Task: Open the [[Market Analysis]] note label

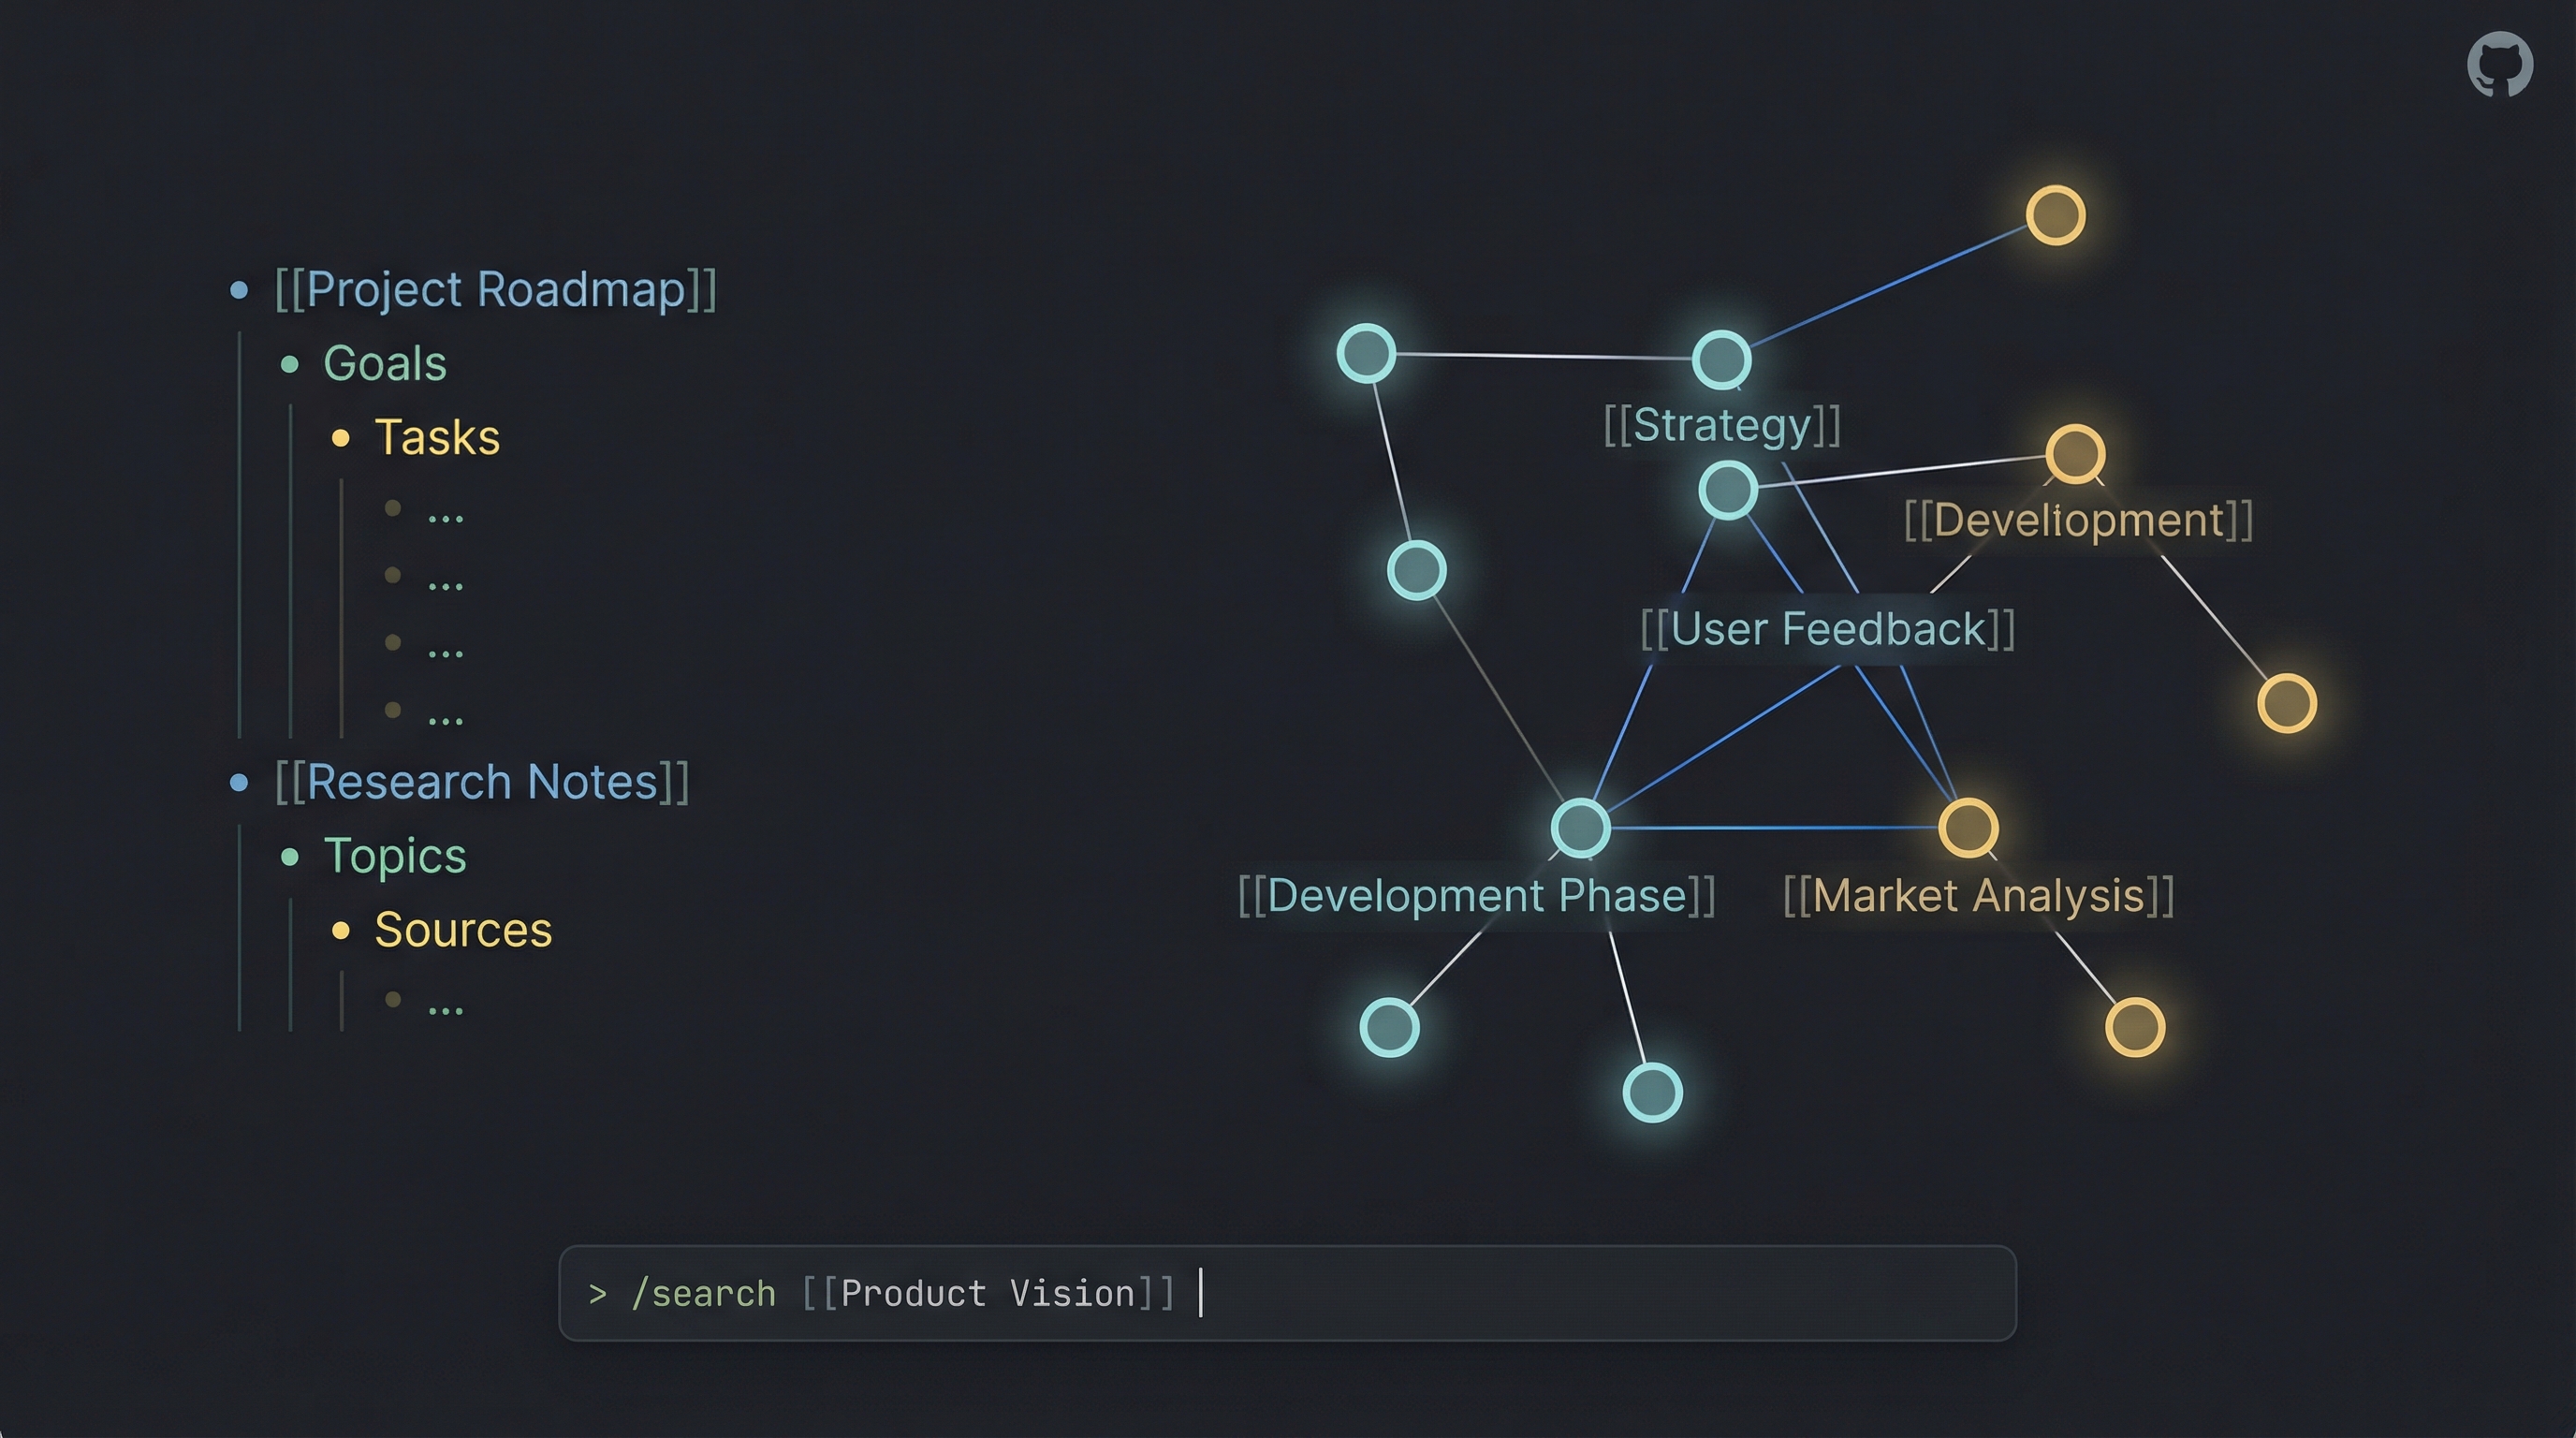Action: click(1982, 895)
